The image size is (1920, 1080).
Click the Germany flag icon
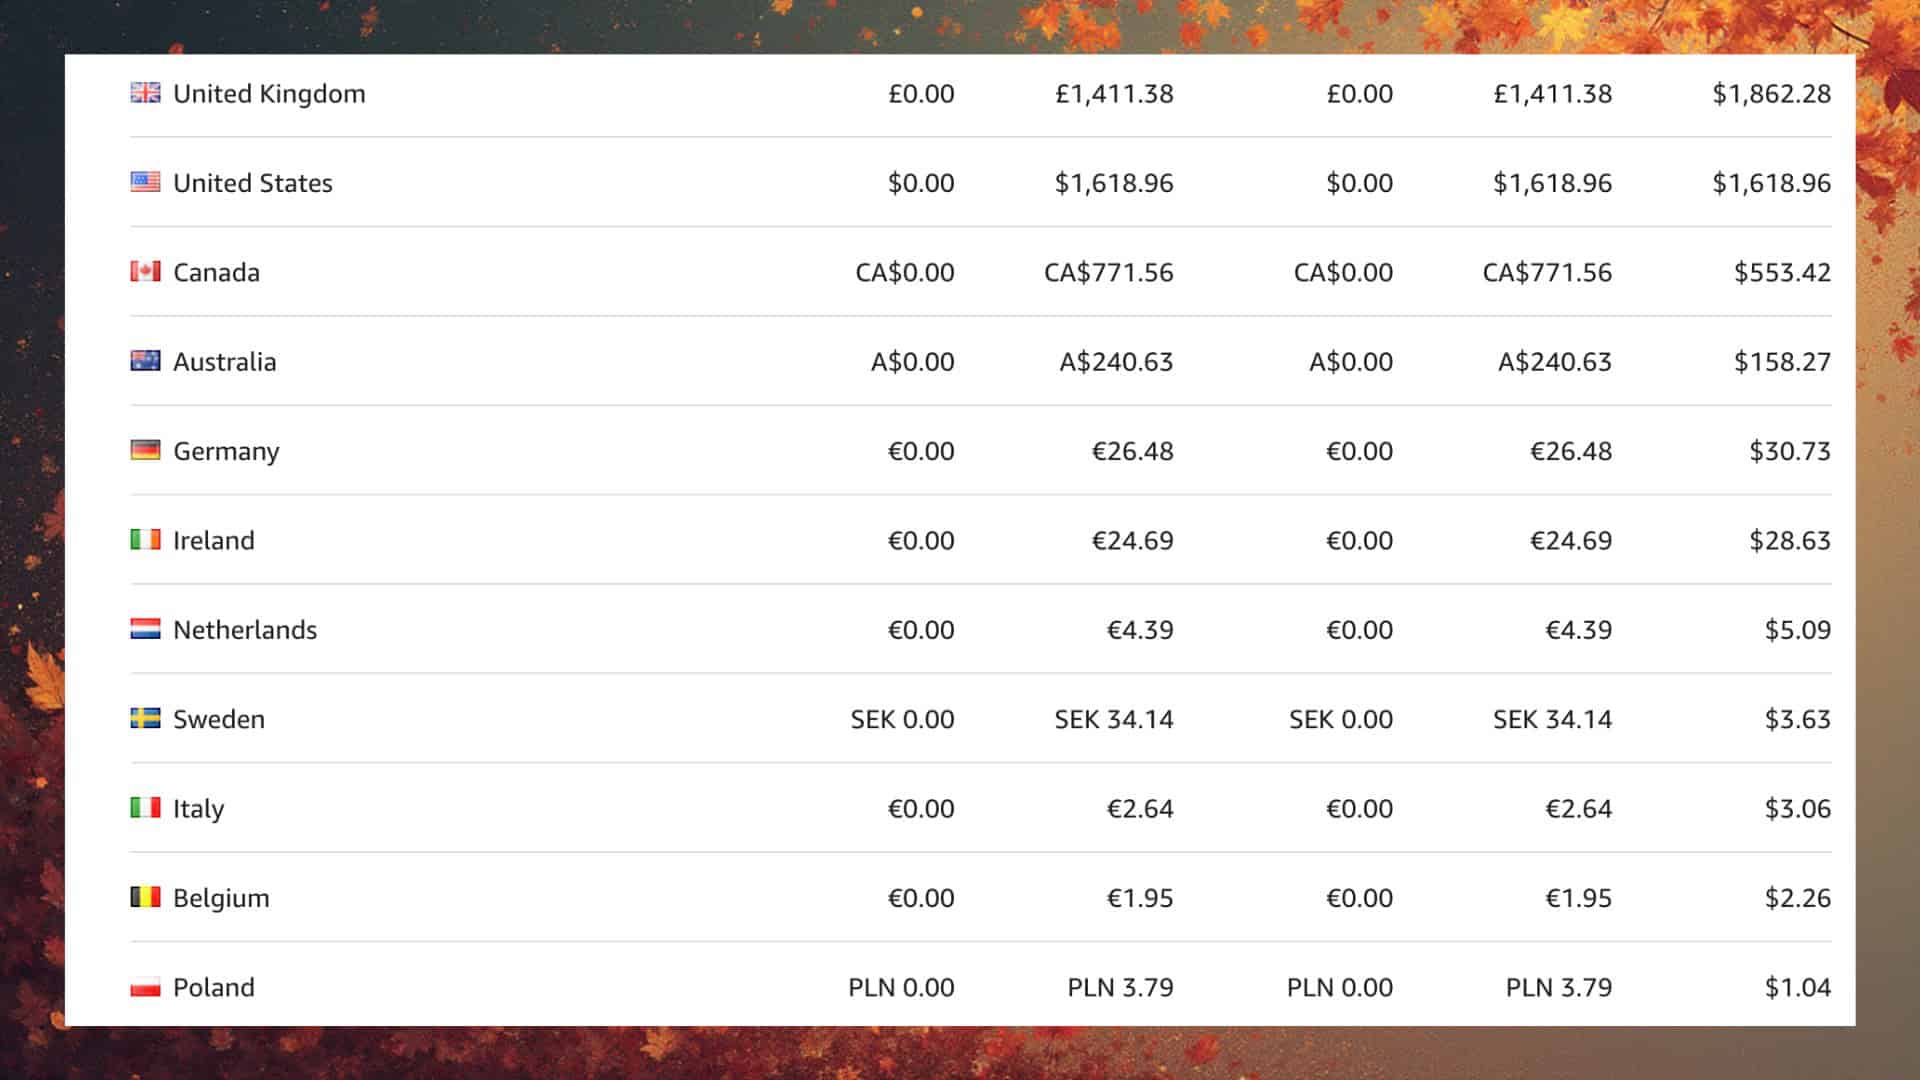[x=145, y=450]
